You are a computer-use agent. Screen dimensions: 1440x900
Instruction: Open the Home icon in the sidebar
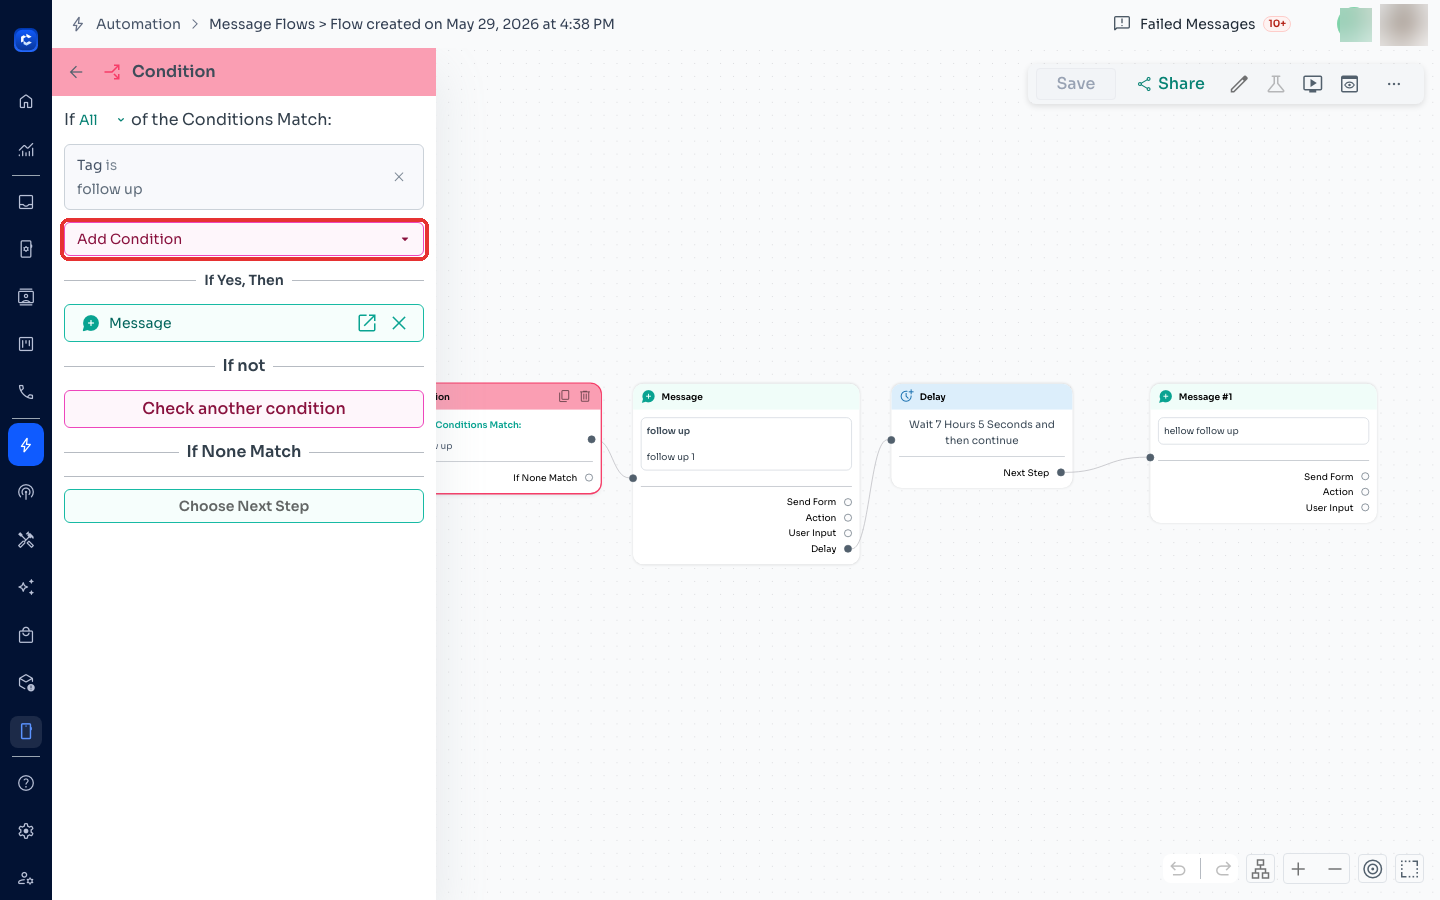26,101
